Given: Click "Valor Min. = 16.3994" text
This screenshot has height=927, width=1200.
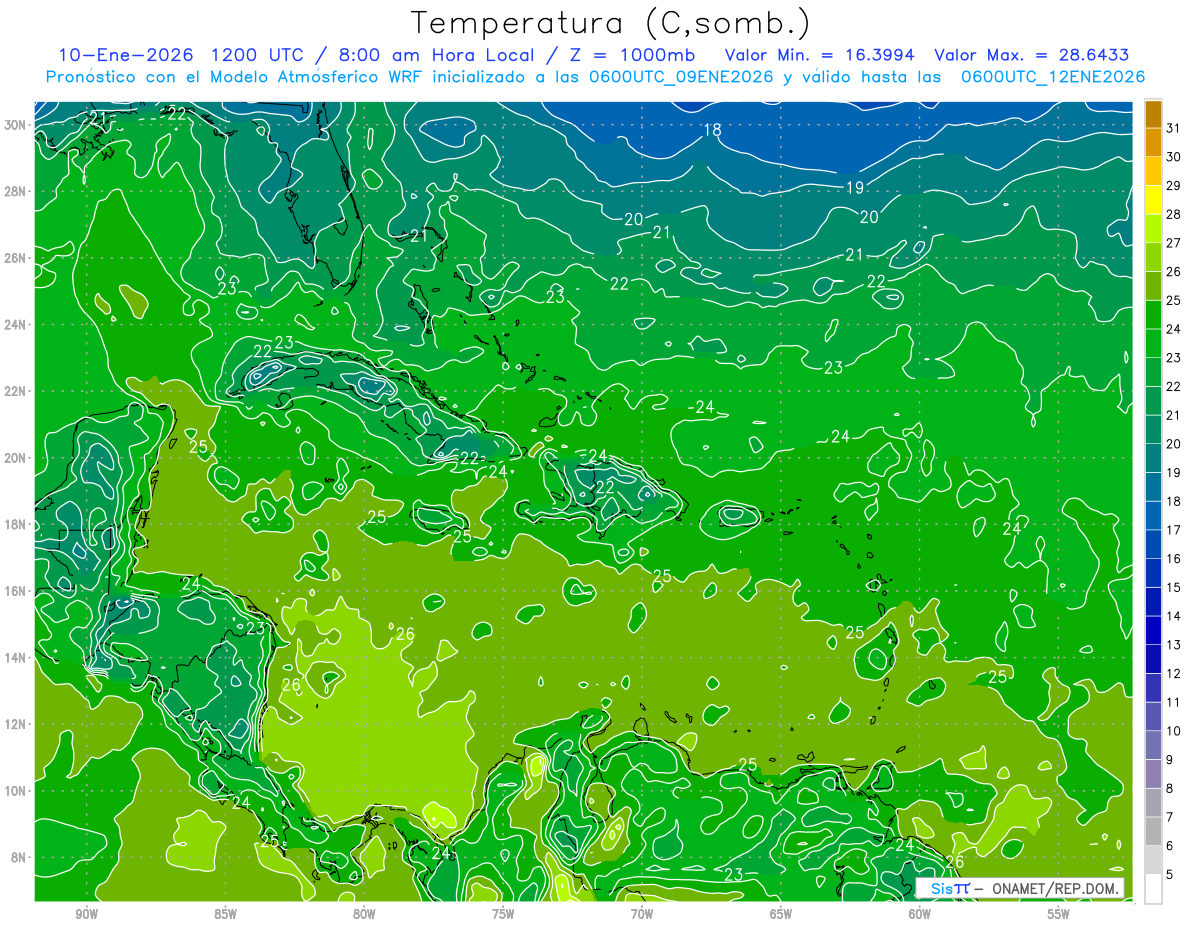Looking at the screenshot, I should pos(821,54).
